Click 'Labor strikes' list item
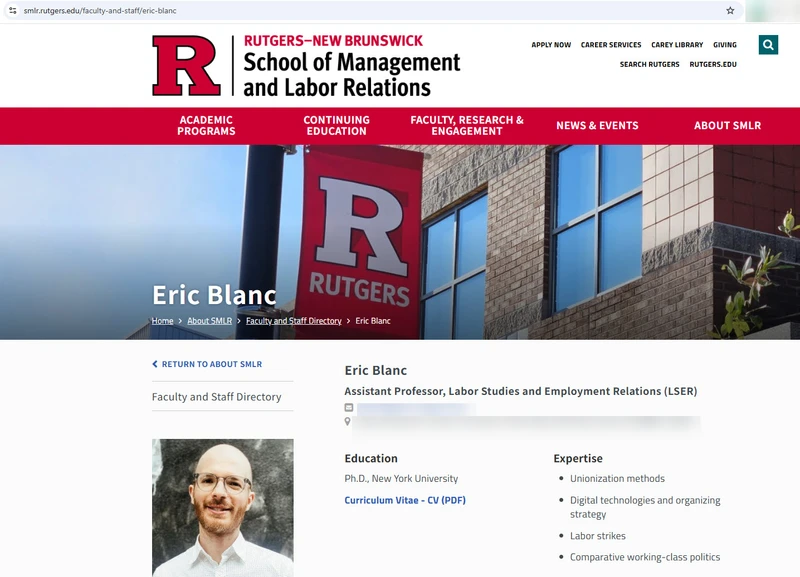This screenshot has height=577, width=800. pos(597,536)
